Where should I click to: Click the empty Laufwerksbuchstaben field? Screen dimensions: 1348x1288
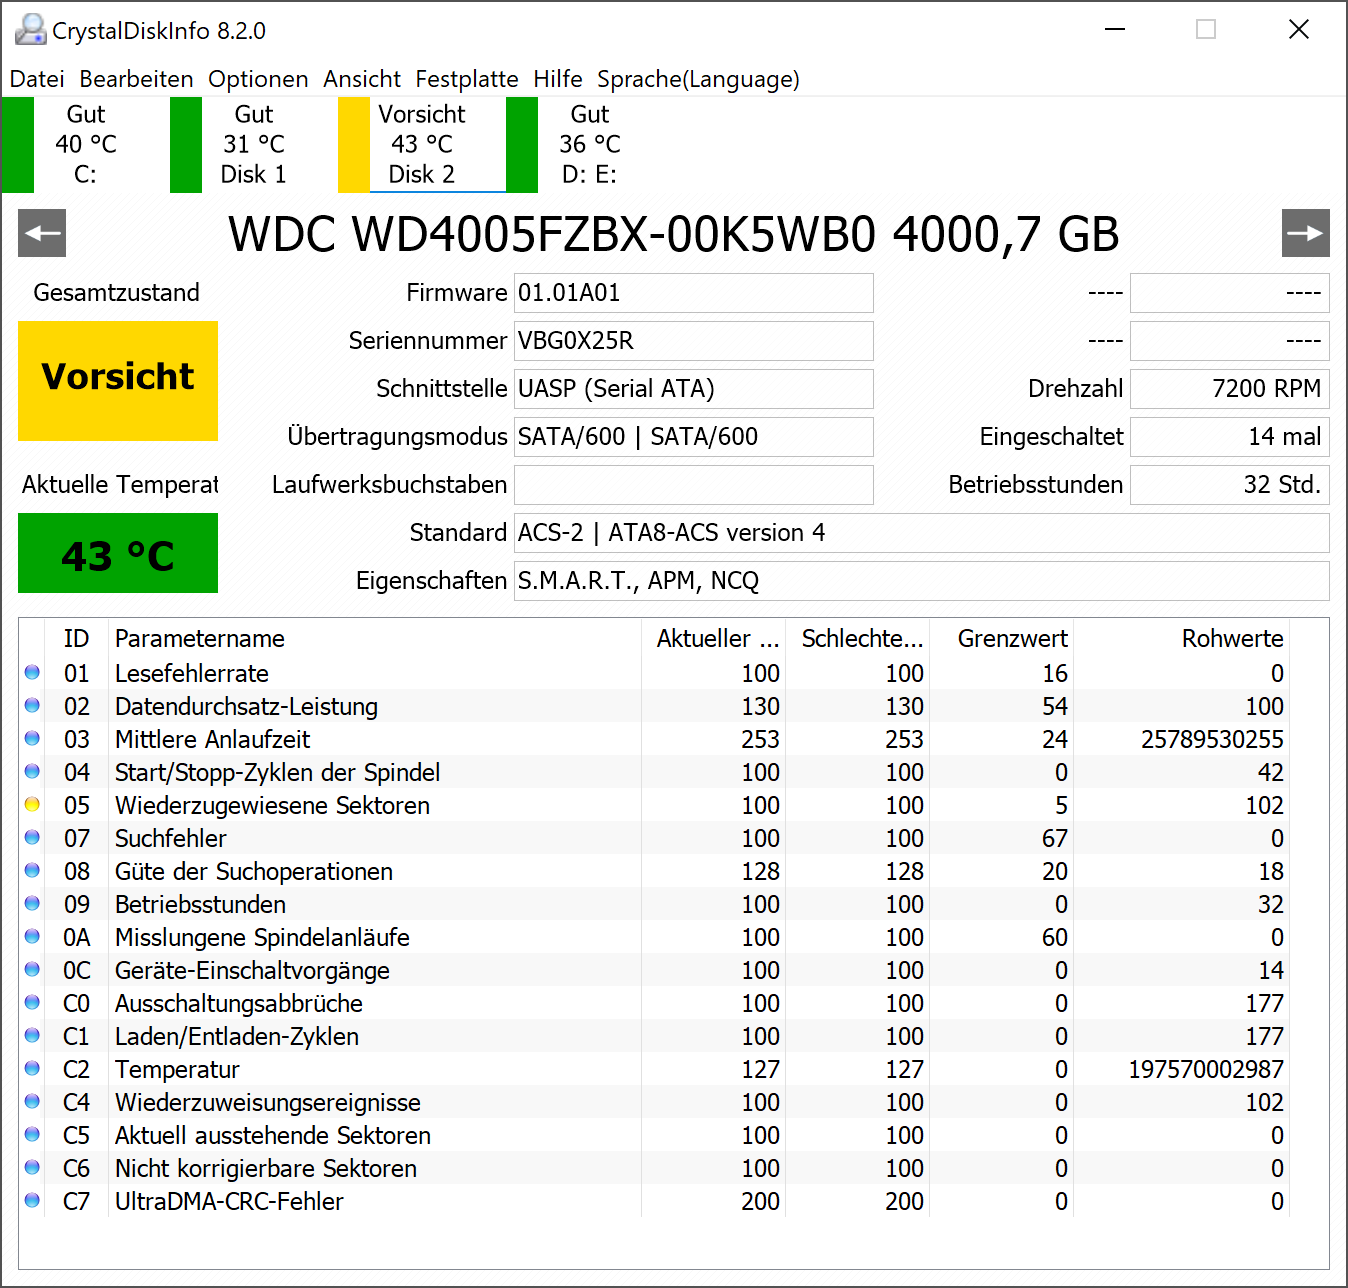tap(694, 485)
